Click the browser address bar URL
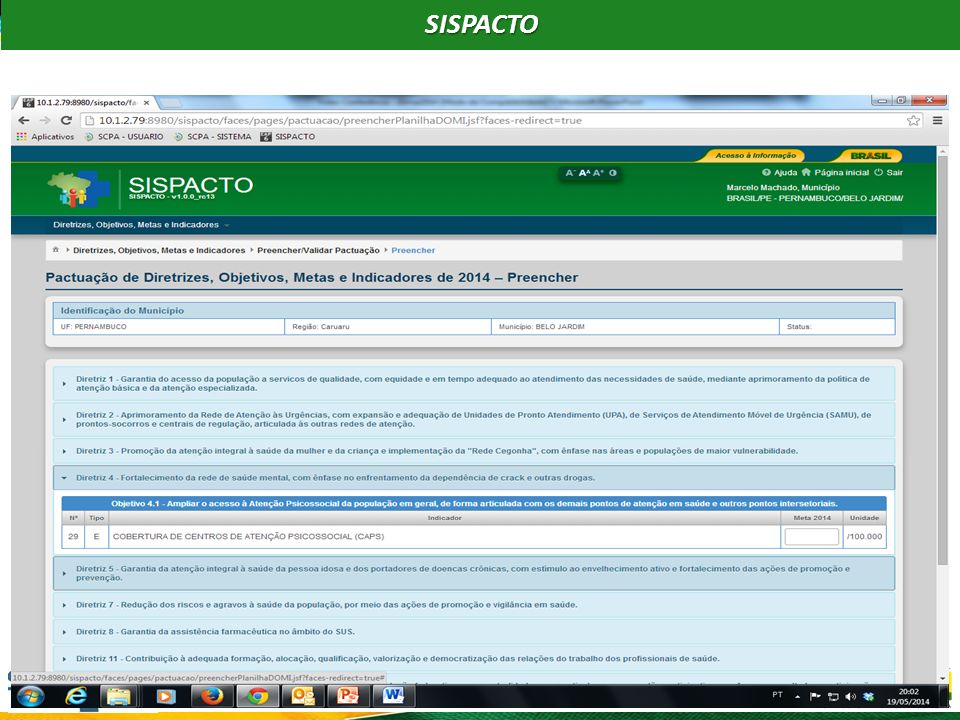960x720 pixels. click(340, 121)
